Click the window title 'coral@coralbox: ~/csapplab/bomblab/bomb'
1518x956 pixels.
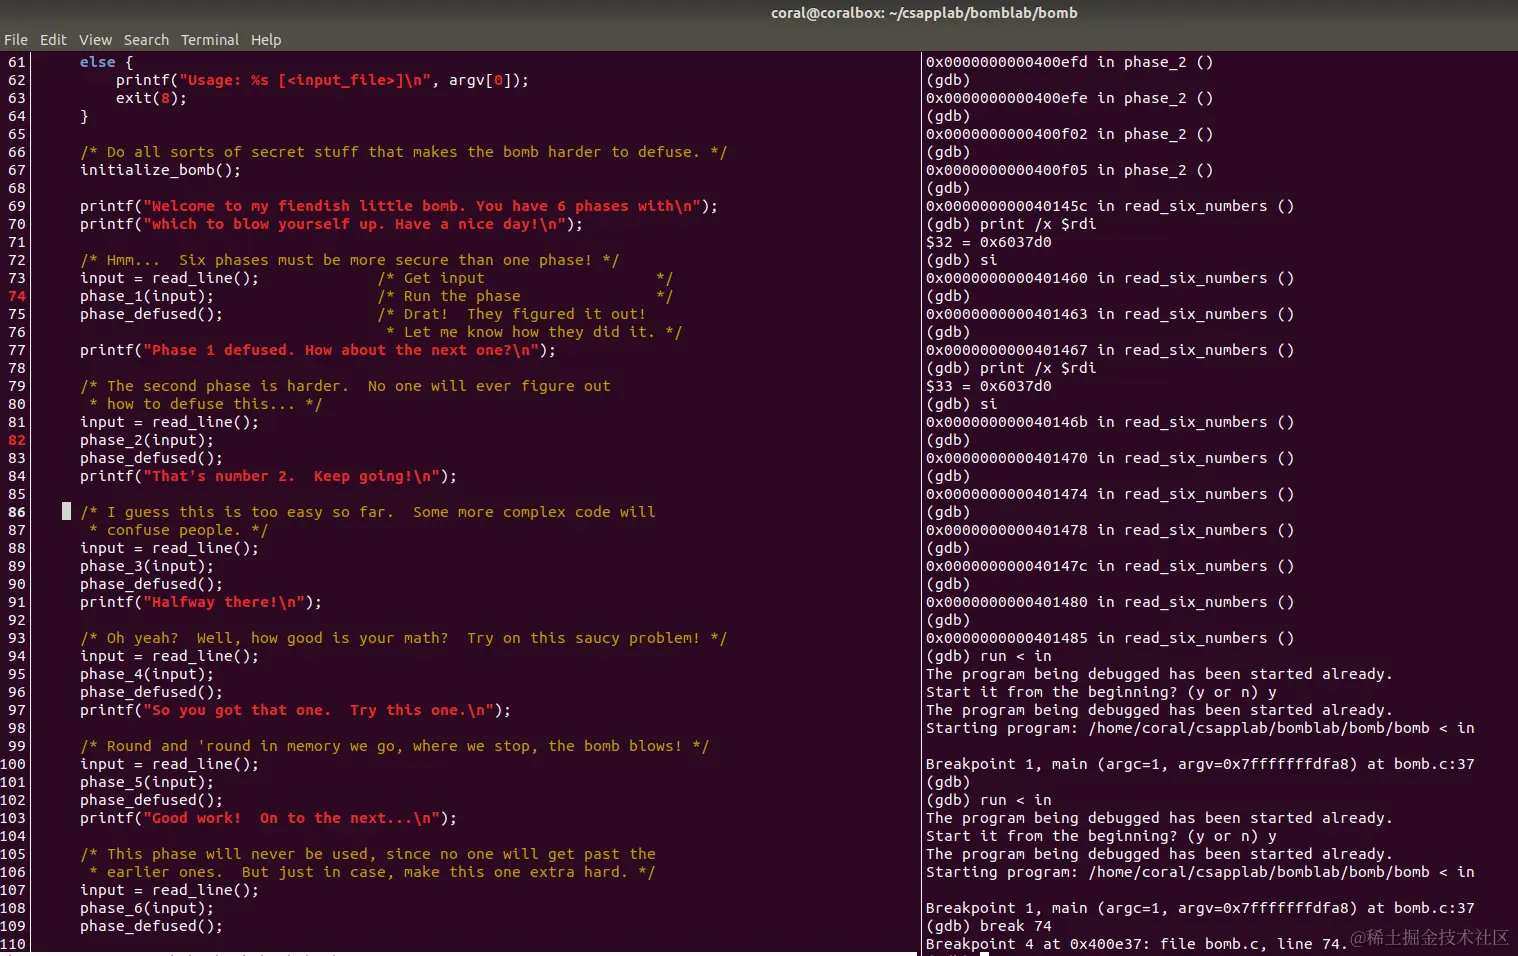click(x=924, y=13)
